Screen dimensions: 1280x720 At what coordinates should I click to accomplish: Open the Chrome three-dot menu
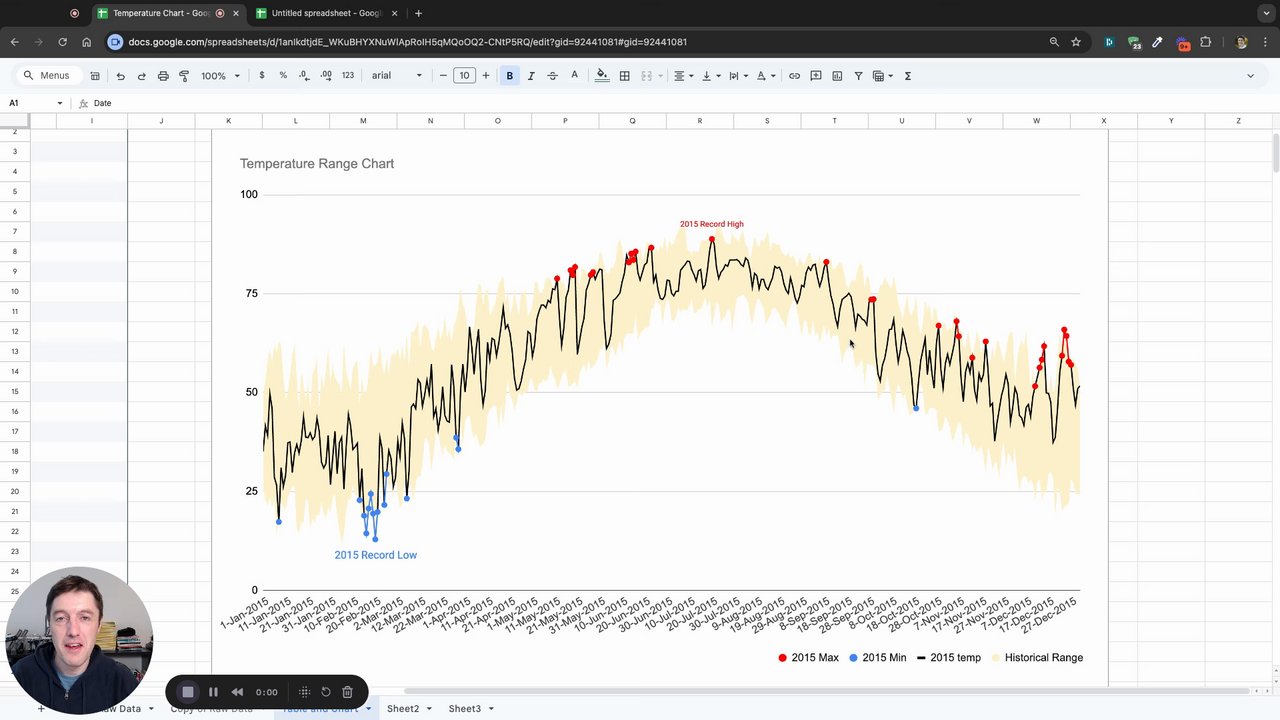[1266, 42]
